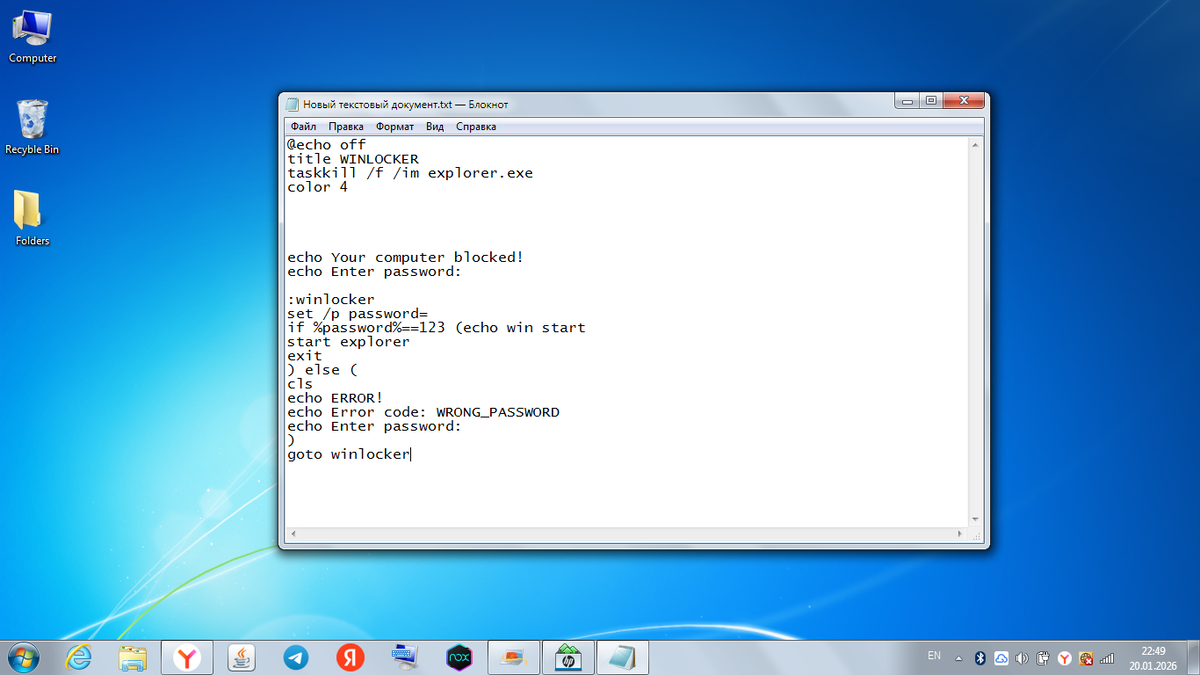
Task: Click the "goto winlocker" line
Action: [x=348, y=454]
